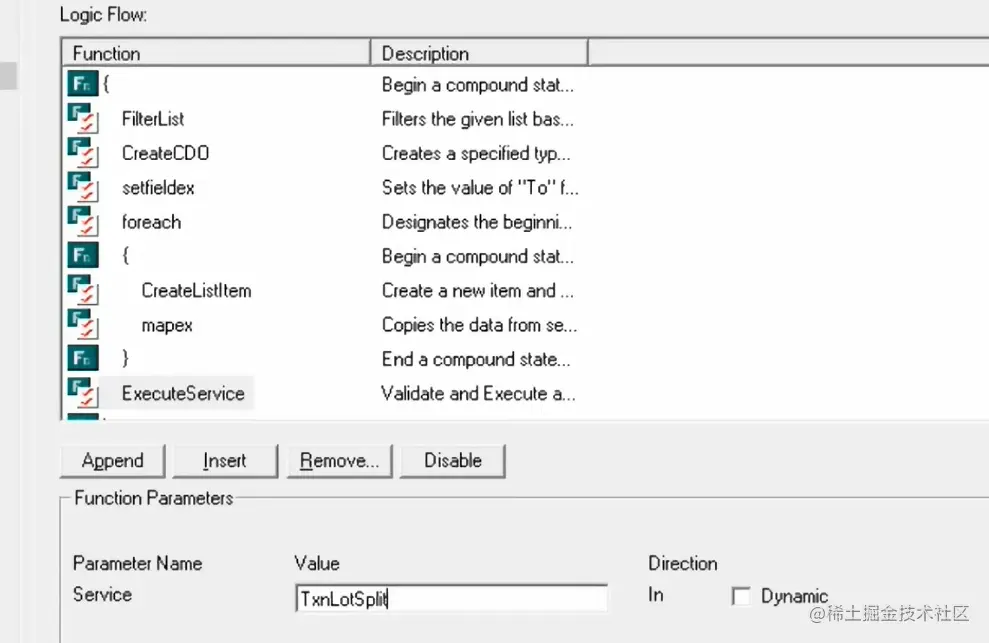Click the Fn icon of the indented open brace
Screen dimensions: 989x643
pyautogui.click(x=83, y=256)
